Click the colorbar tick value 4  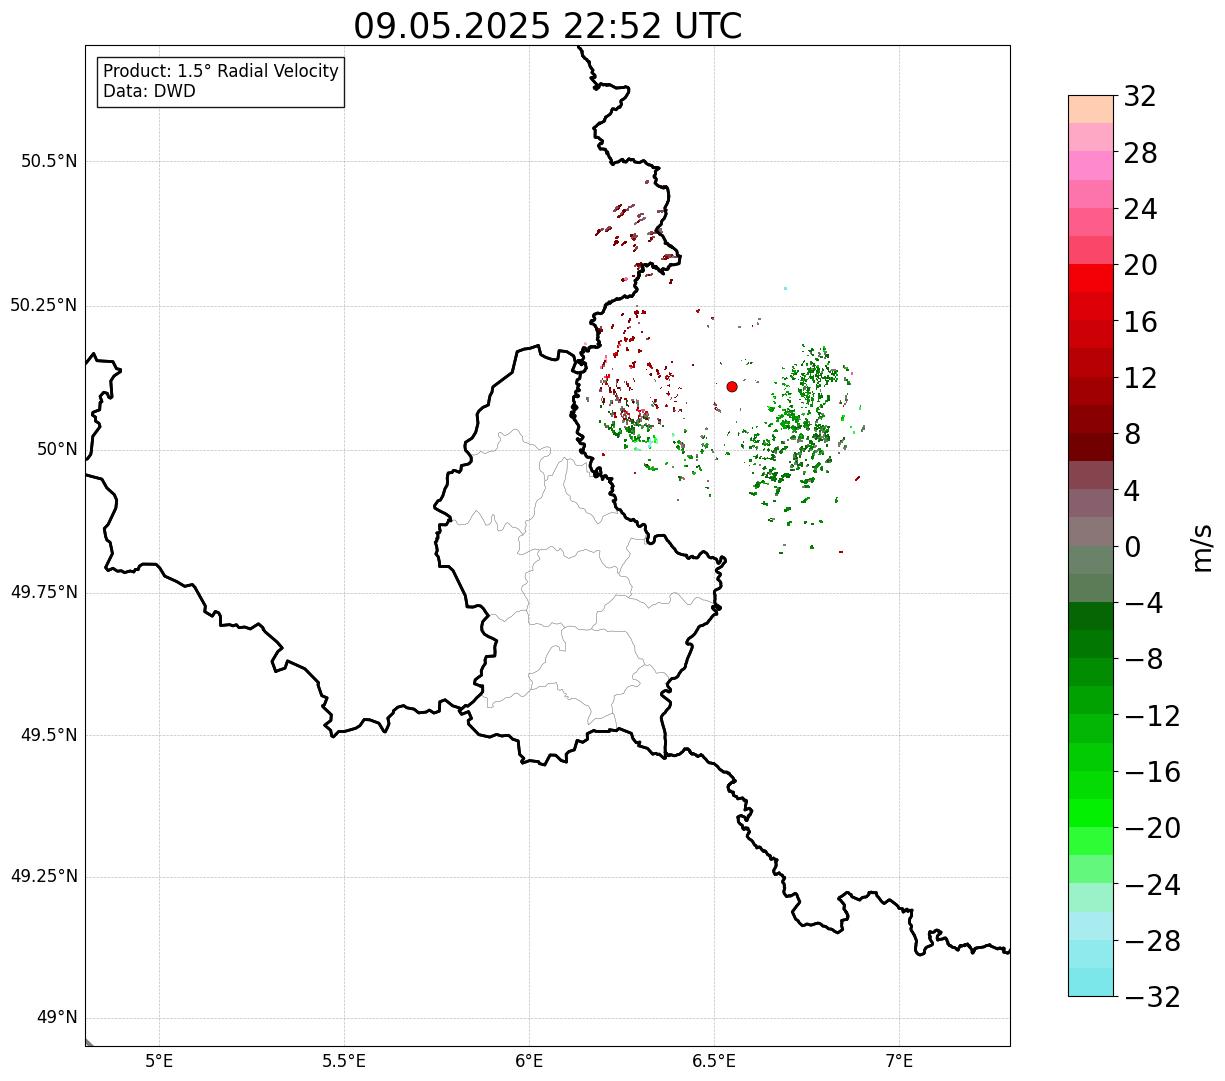pyautogui.click(x=1132, y=490)
